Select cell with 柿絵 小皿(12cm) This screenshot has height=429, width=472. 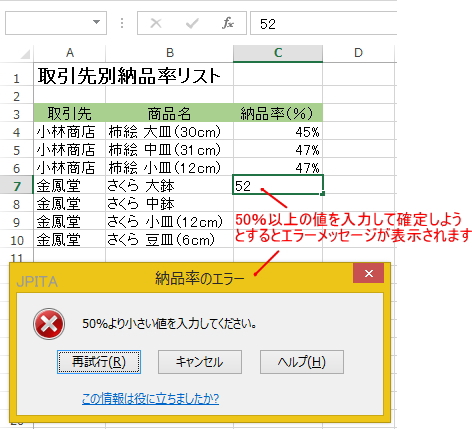[x=170, y=167]
